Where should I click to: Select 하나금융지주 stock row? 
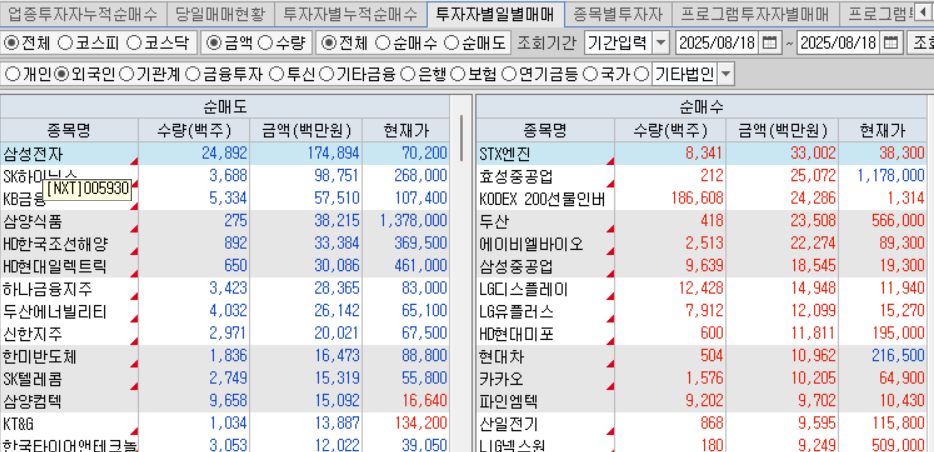(x=225, y=289)
